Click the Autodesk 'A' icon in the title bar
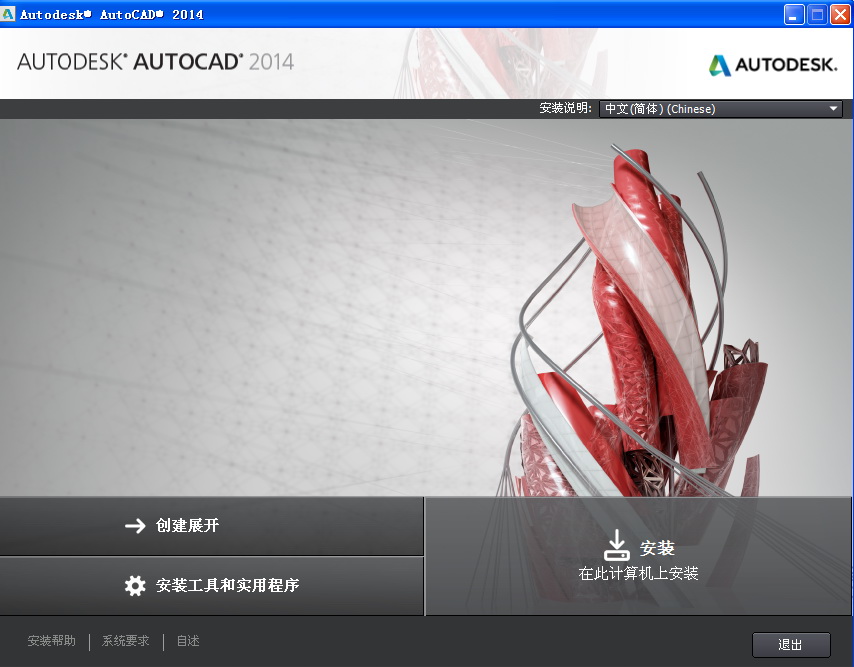Image resolution: width=854 pixels, height=667 pixels. [9, 13]
